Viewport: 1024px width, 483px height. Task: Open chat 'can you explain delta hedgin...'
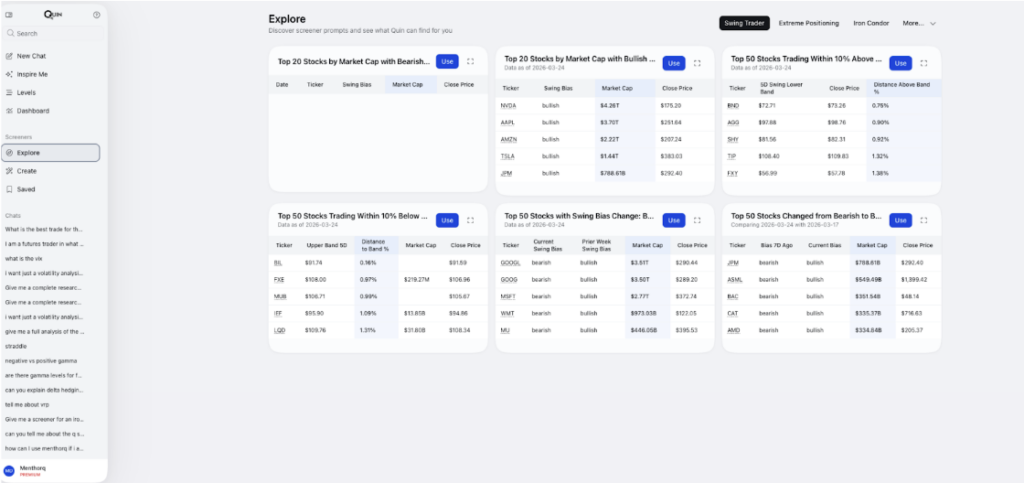pos(44,390)
